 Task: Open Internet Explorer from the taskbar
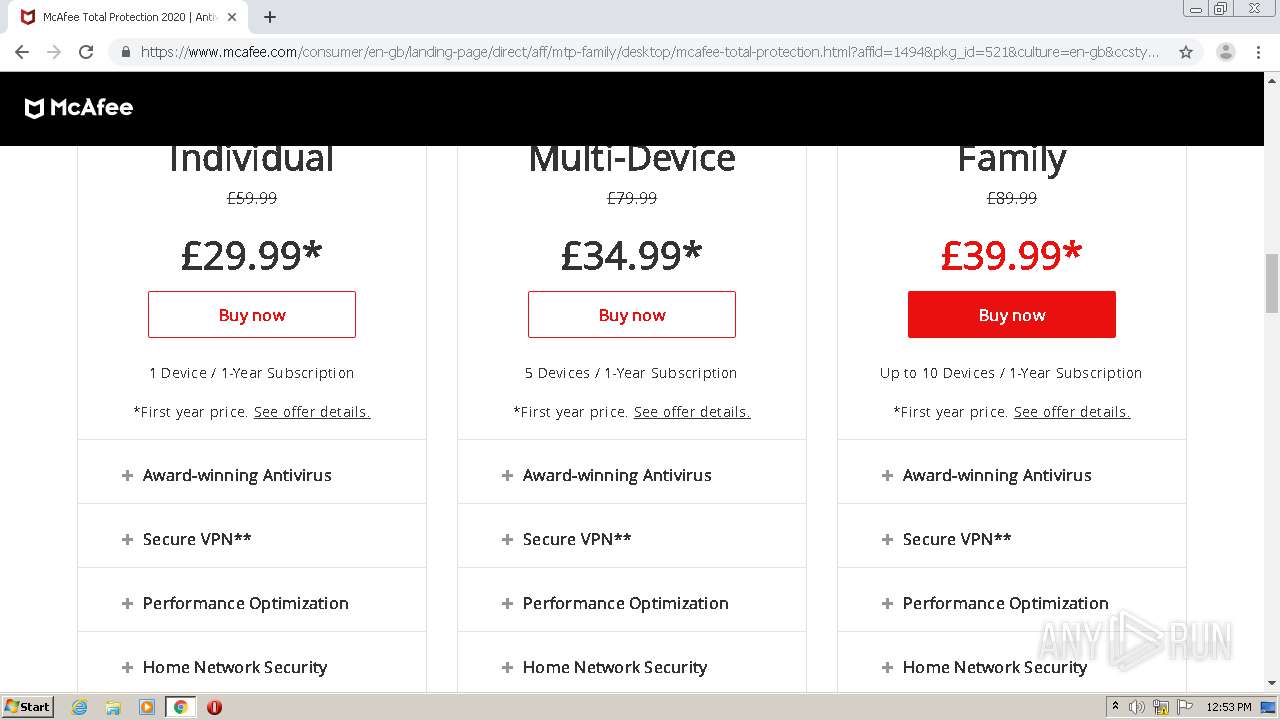tap(80, 707)
